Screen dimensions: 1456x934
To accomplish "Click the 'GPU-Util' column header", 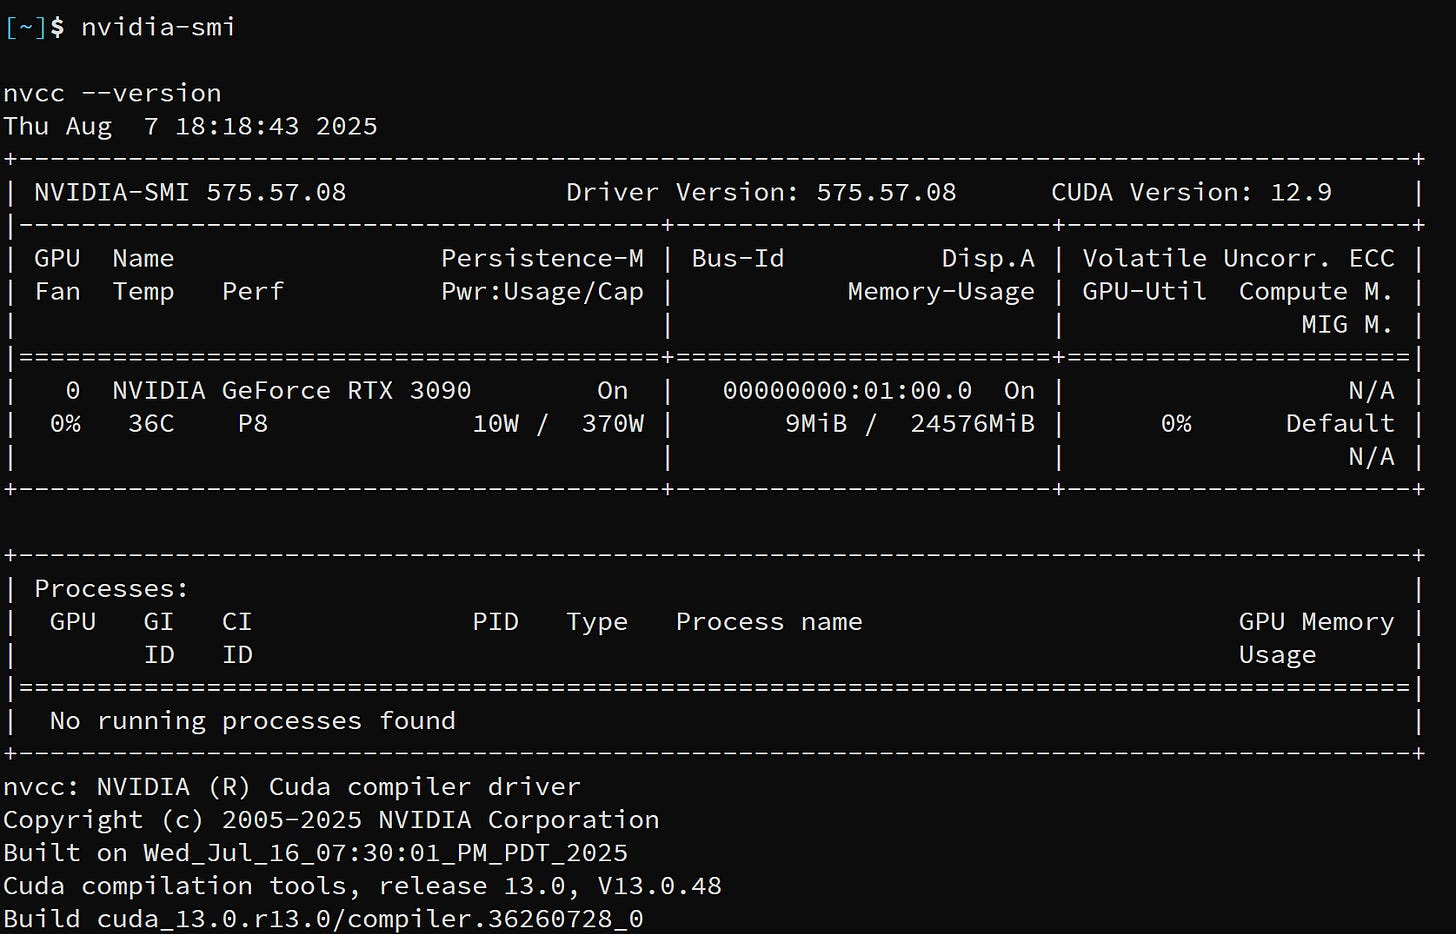I will (x=1144, y=291).
